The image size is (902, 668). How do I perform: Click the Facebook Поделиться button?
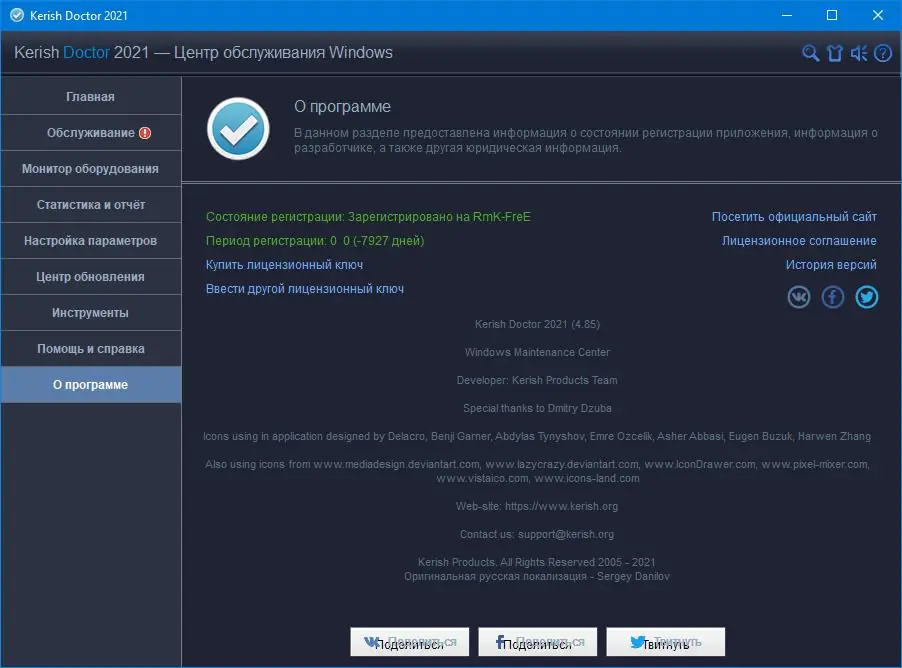pos(537,642)
